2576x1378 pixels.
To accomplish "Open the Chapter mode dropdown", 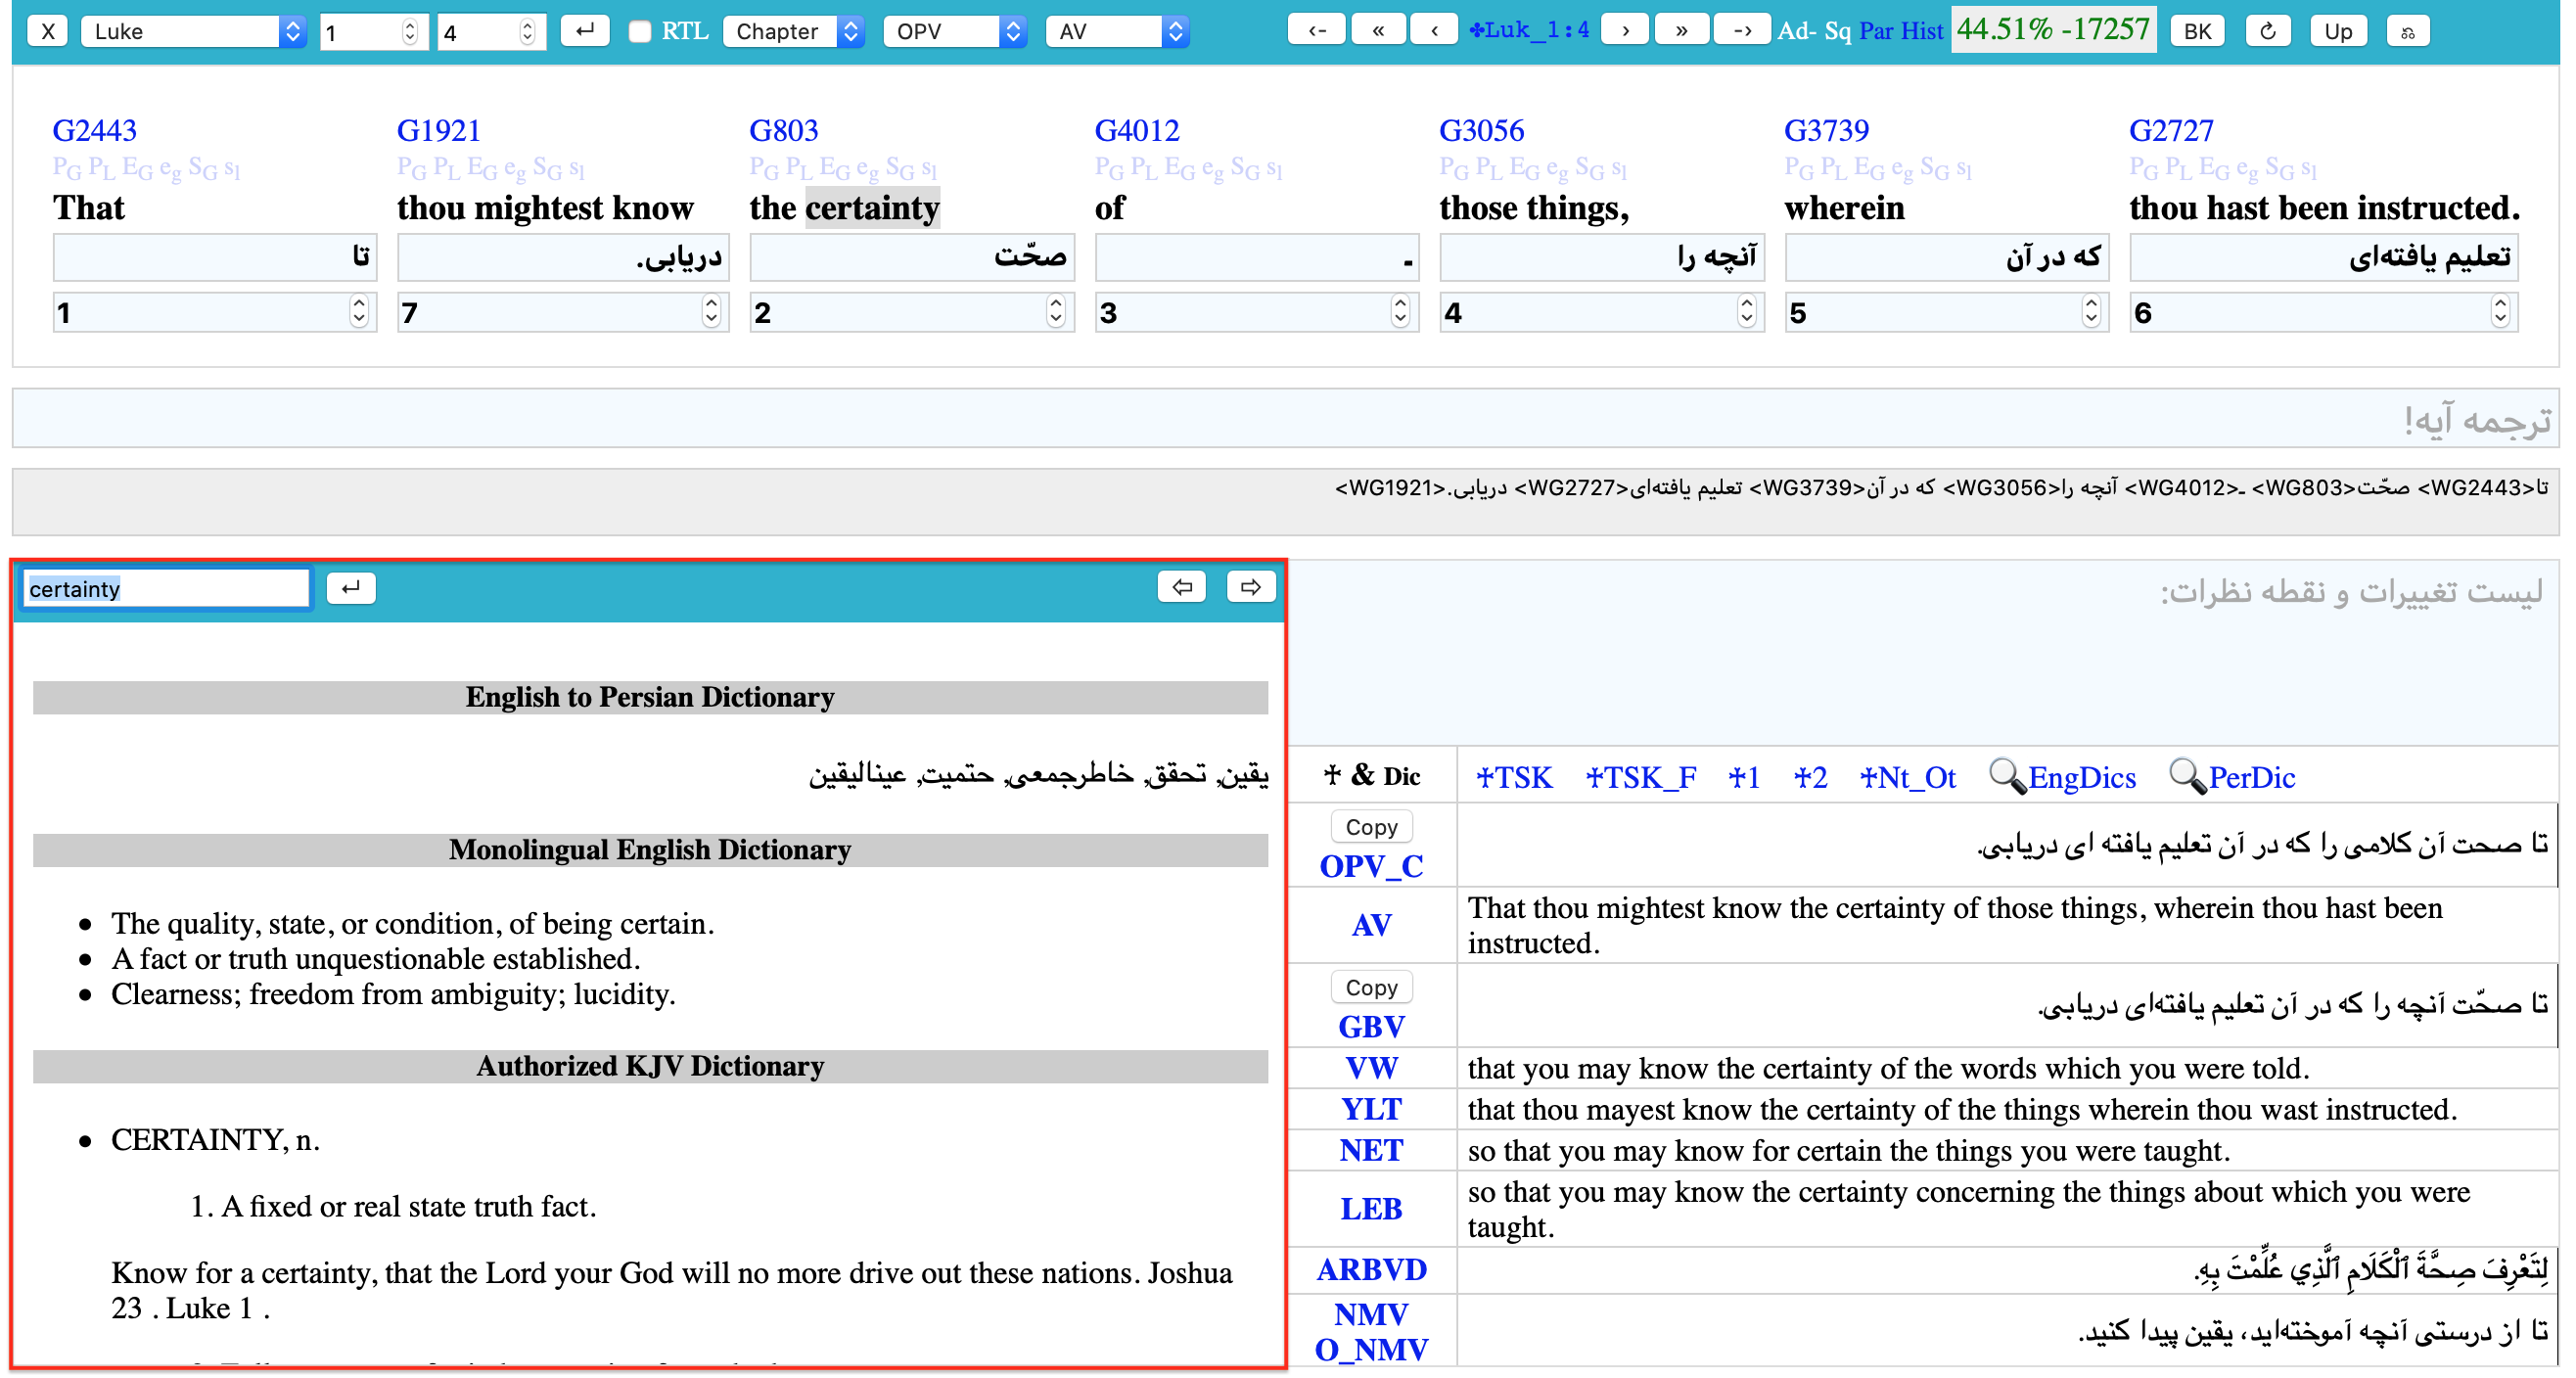I will point(793,32).
